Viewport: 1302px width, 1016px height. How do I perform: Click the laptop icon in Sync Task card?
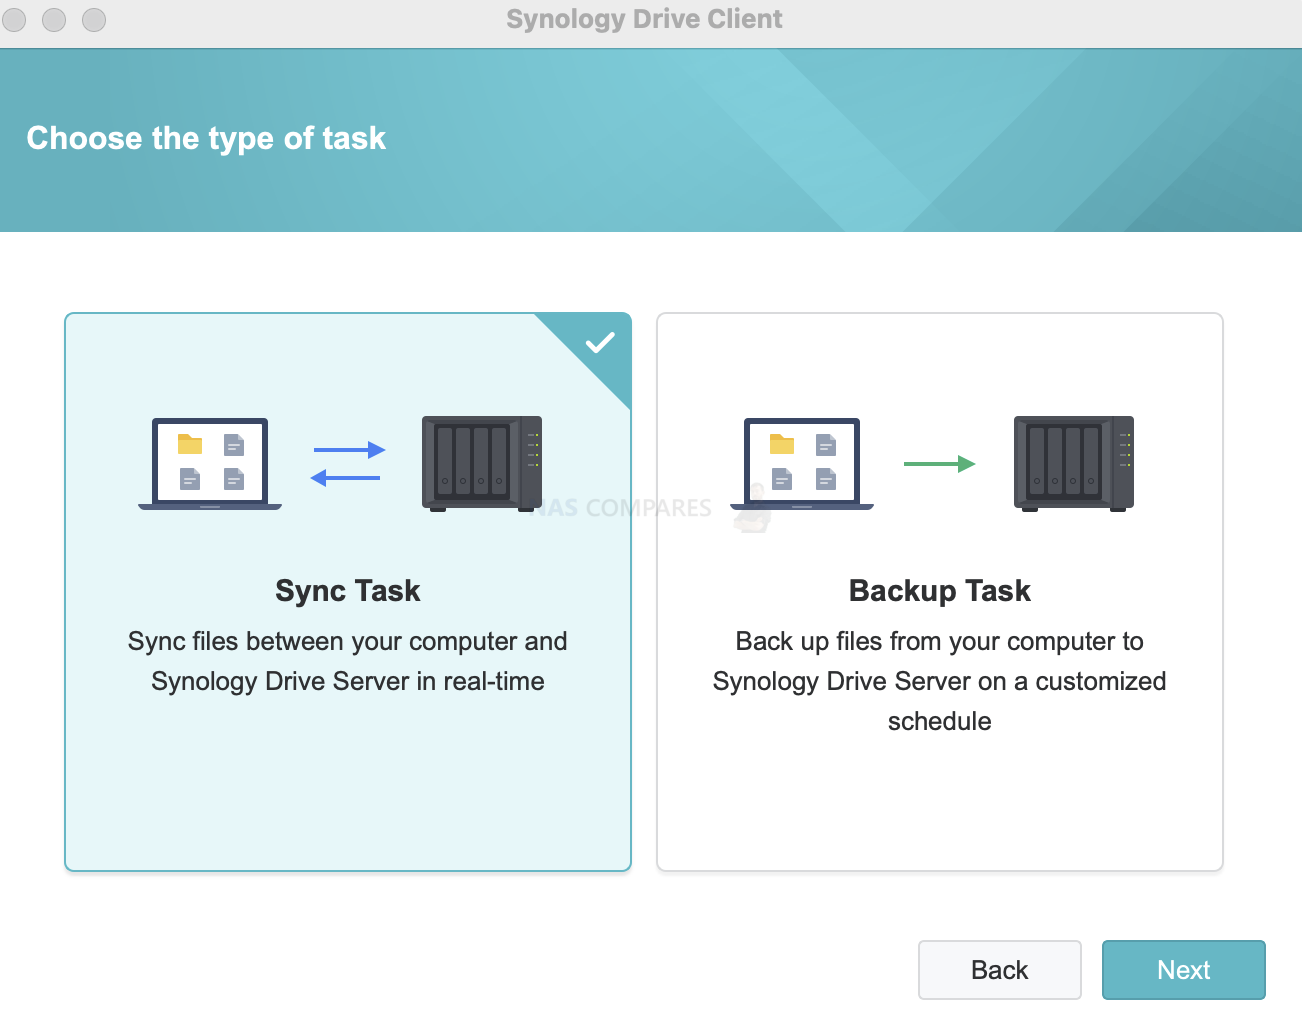point(210,464)
